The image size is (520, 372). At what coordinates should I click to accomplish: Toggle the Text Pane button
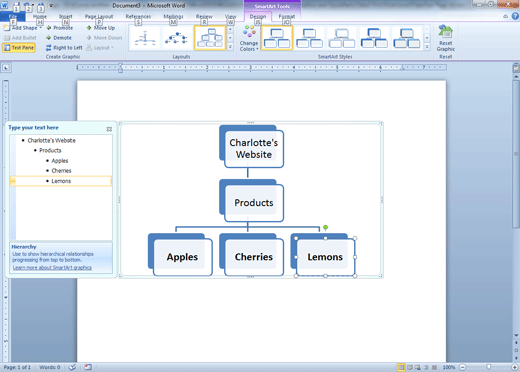pos(19,48)
